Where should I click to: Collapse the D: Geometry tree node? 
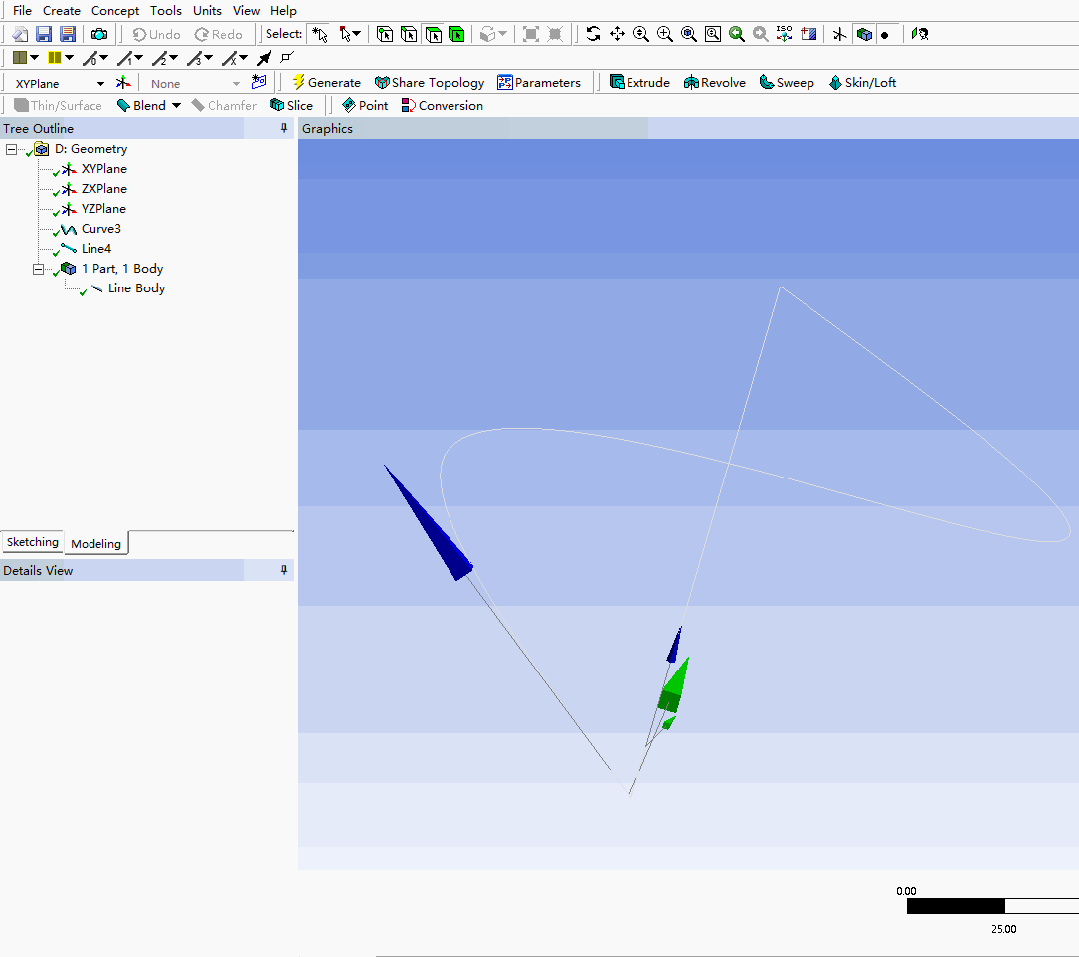[x=12, y=149]
